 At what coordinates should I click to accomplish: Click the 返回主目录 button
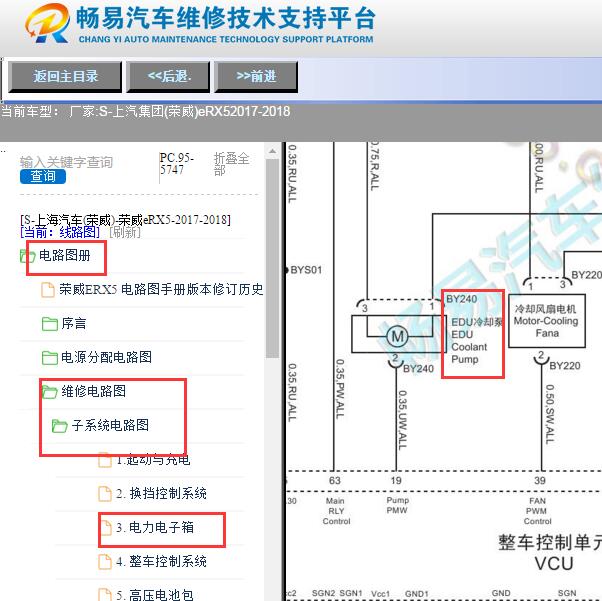(x=65, y=76)
